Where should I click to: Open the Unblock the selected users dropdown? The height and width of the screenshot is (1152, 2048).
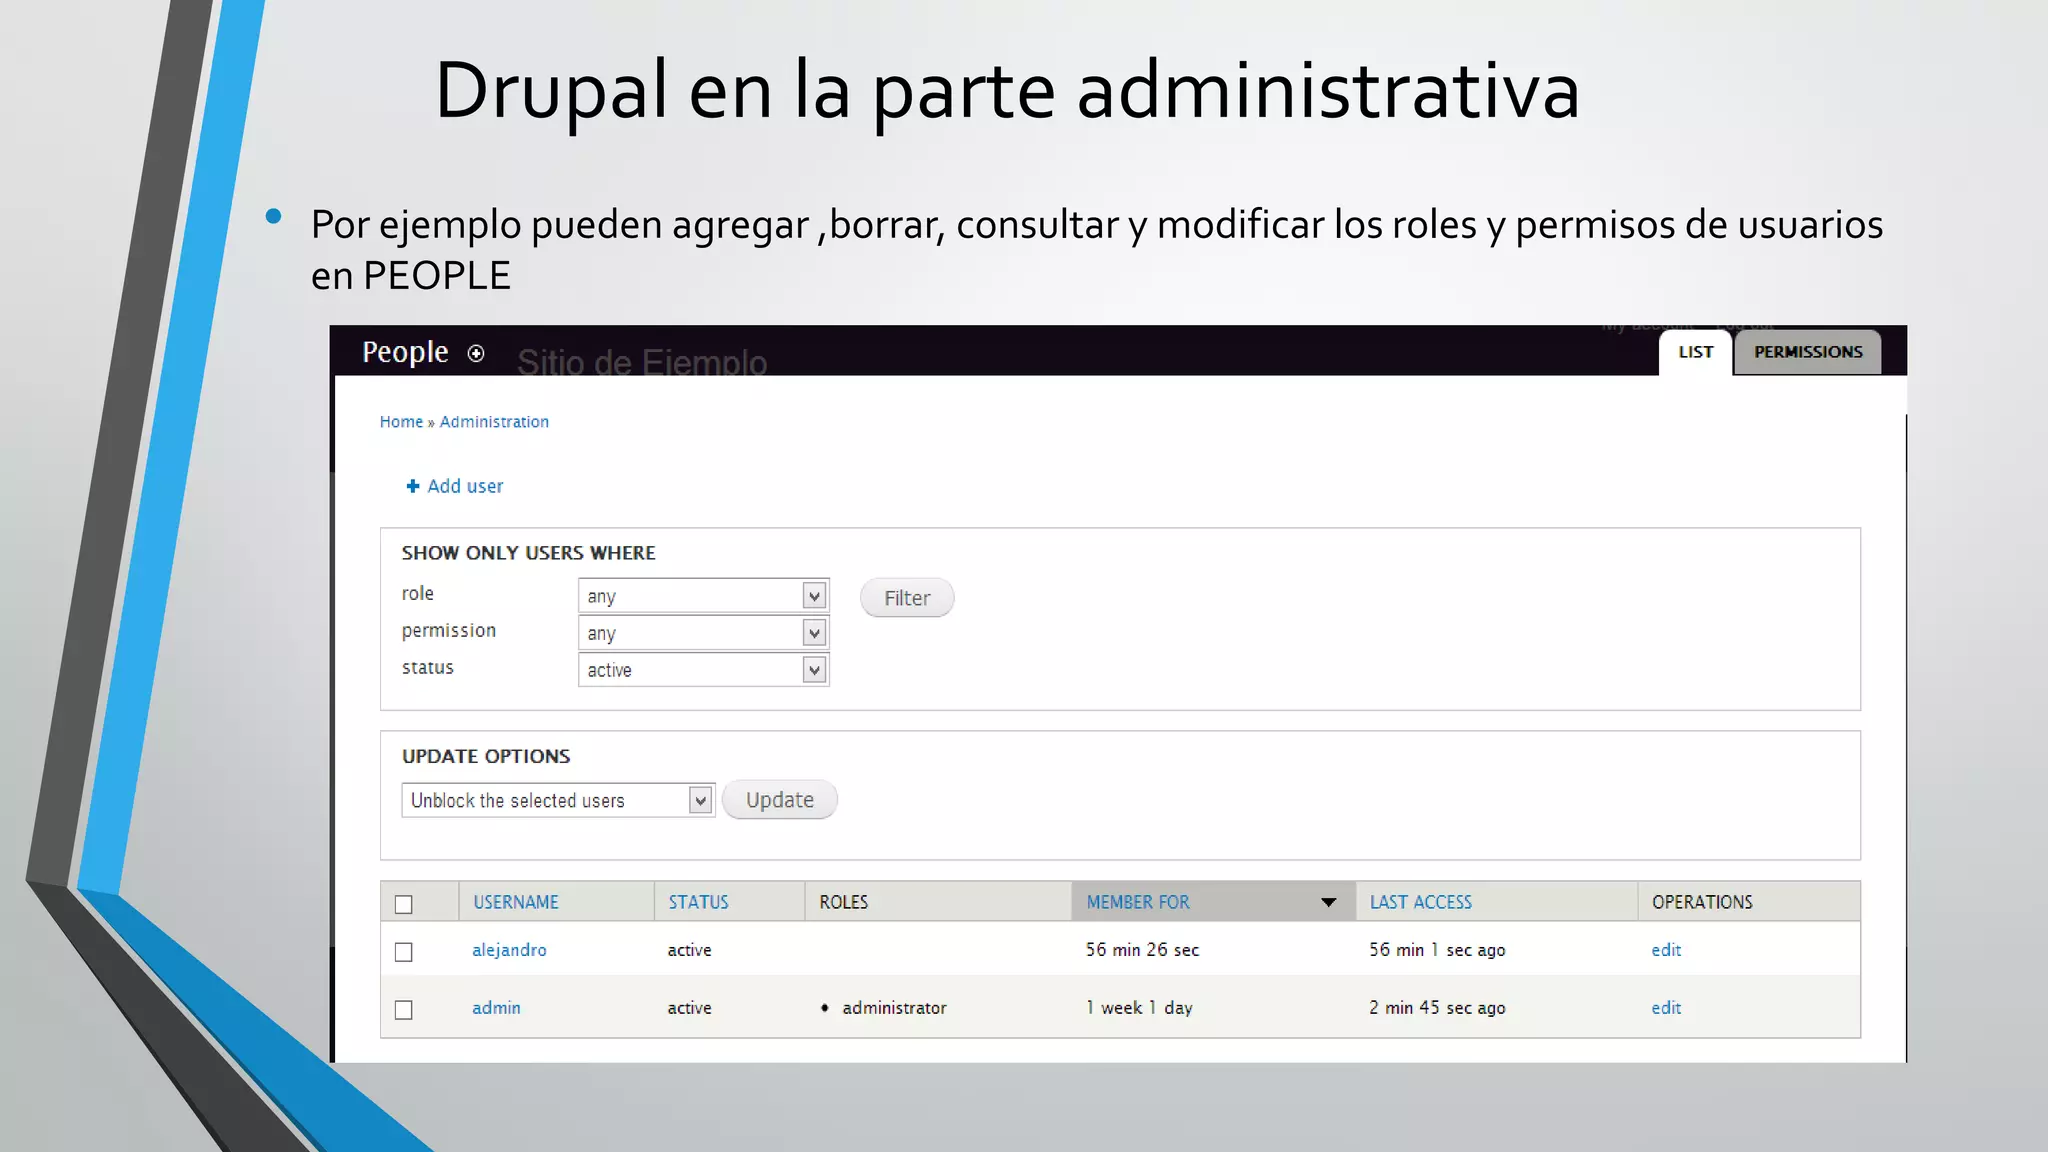(x=558, y=800)
